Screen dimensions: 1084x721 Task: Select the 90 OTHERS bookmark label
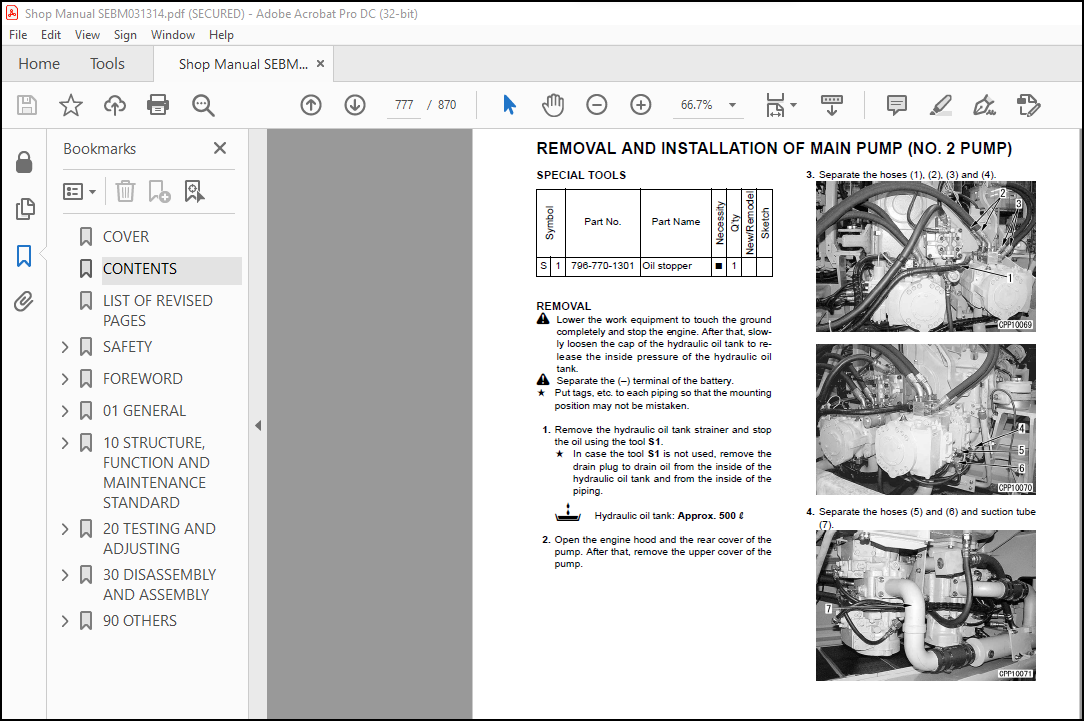click(140, 621)
